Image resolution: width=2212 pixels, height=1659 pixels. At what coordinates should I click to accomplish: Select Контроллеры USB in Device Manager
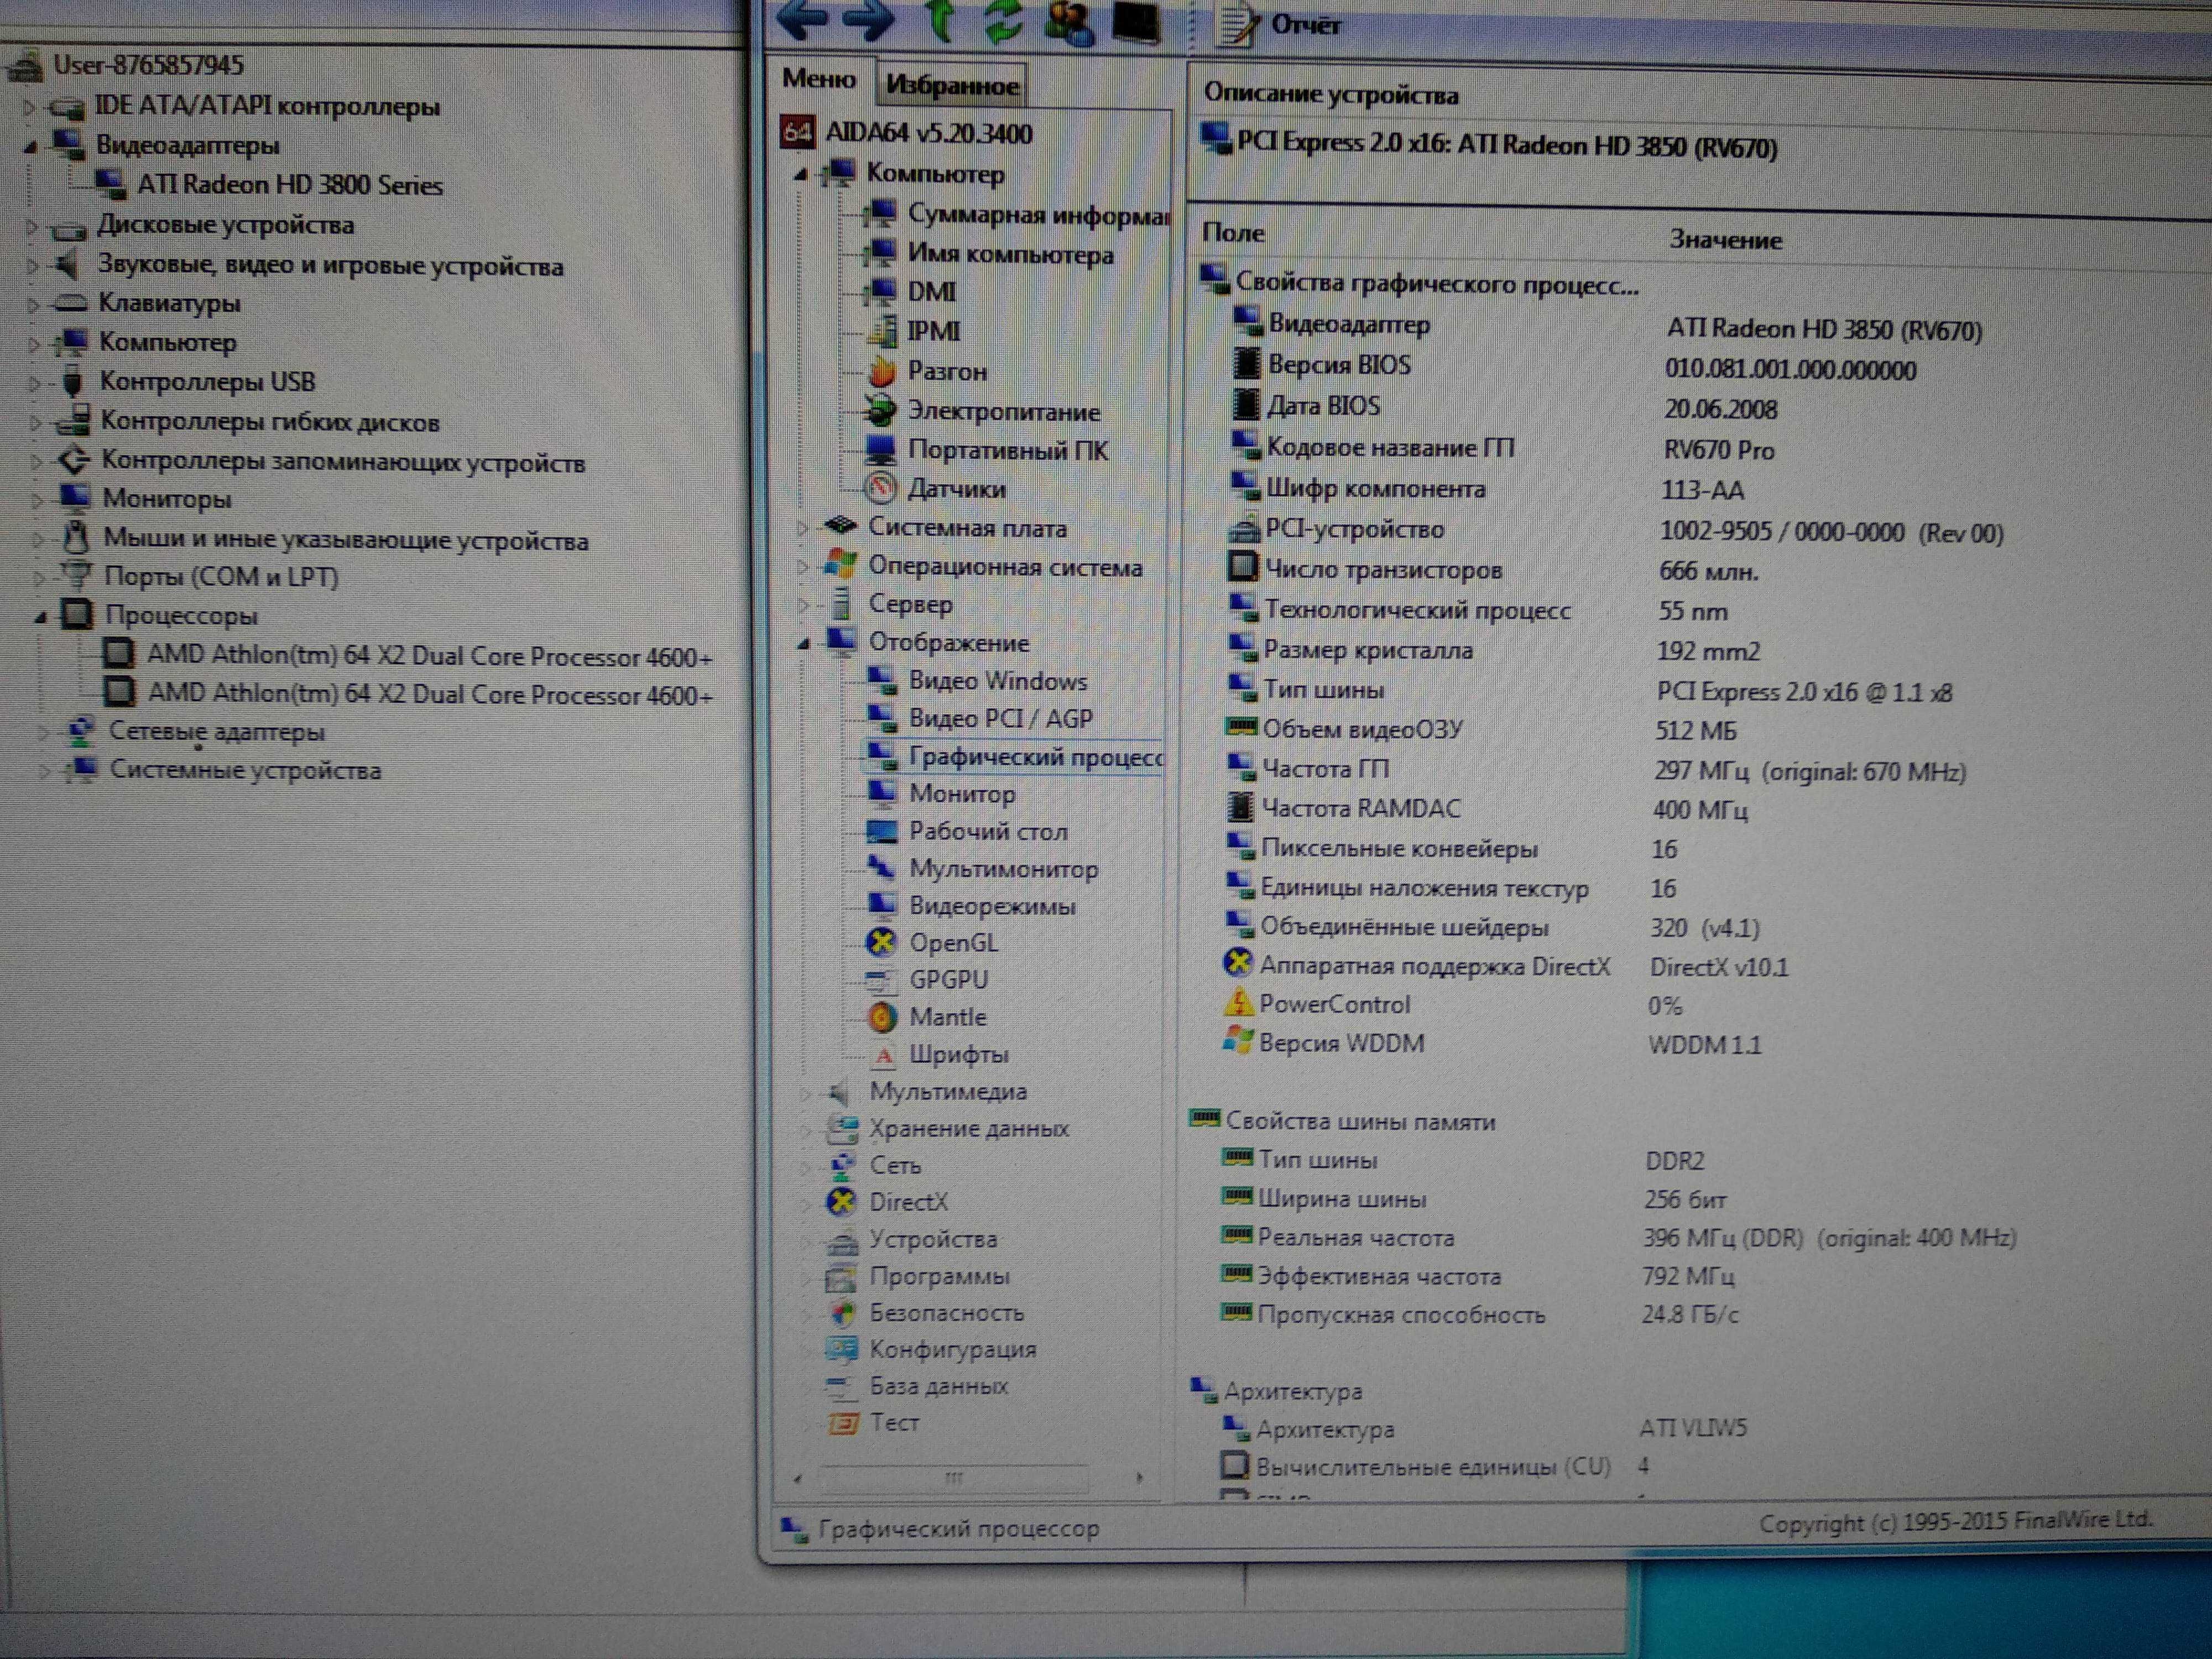pyautogui.click(x=207, y=382)
